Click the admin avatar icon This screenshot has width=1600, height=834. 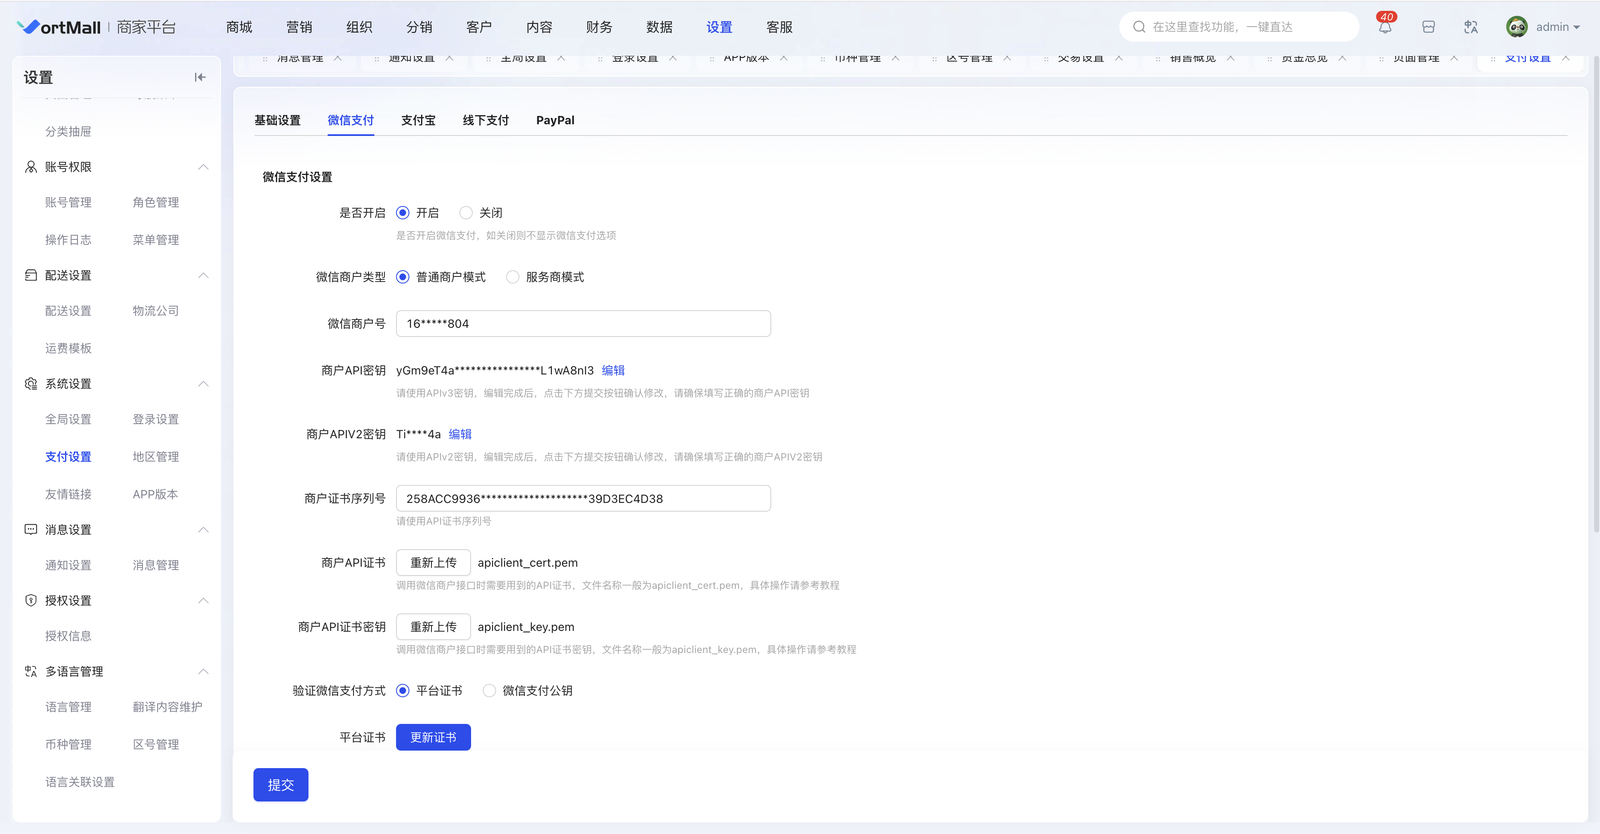(x=1516, y=27)
